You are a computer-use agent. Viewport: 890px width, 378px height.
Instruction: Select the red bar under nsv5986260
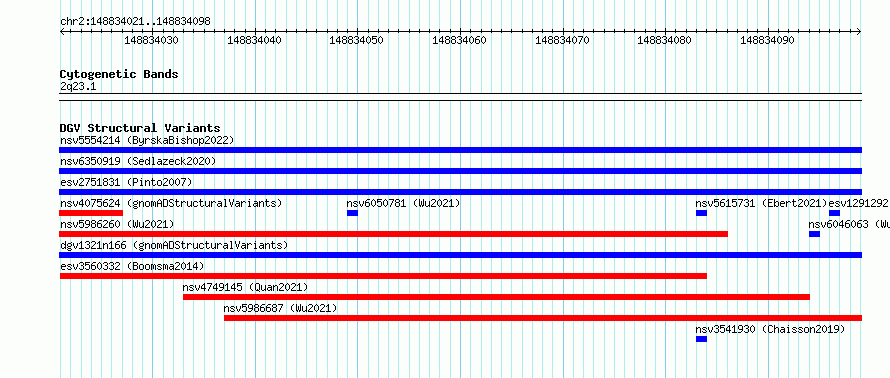(x=393, y=234)
